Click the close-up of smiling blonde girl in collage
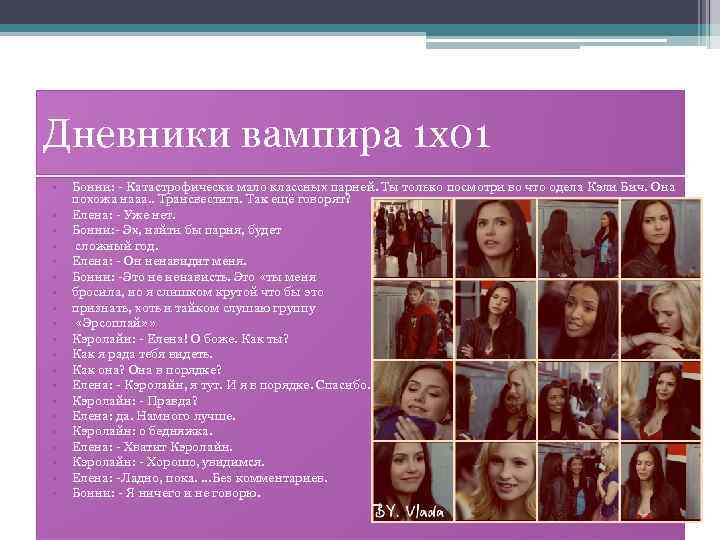The height and width of the screenshot is (540, 720). pos(495,481)
